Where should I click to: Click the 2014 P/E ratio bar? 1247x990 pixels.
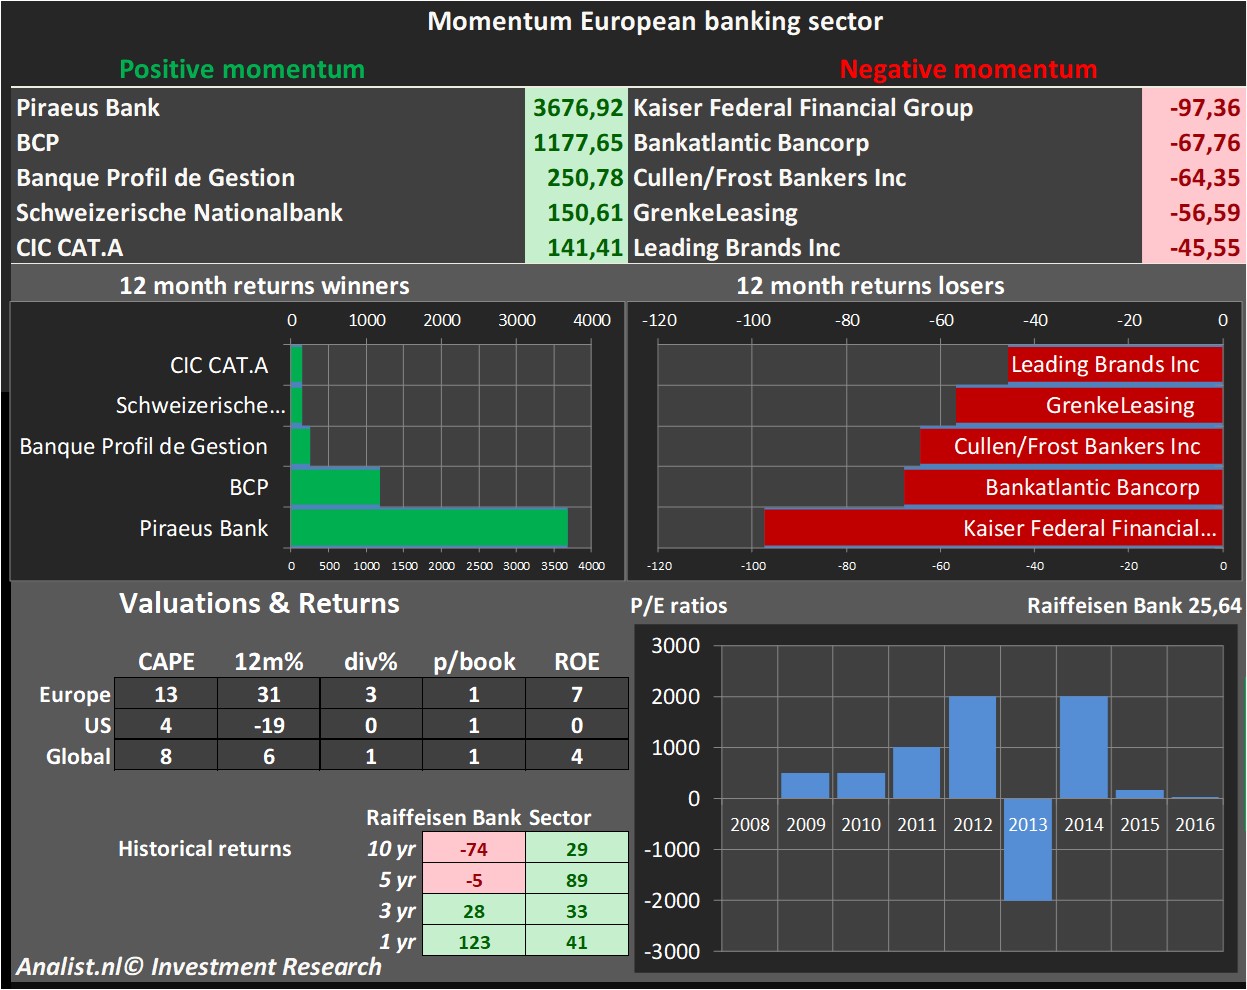(1083, 747)
